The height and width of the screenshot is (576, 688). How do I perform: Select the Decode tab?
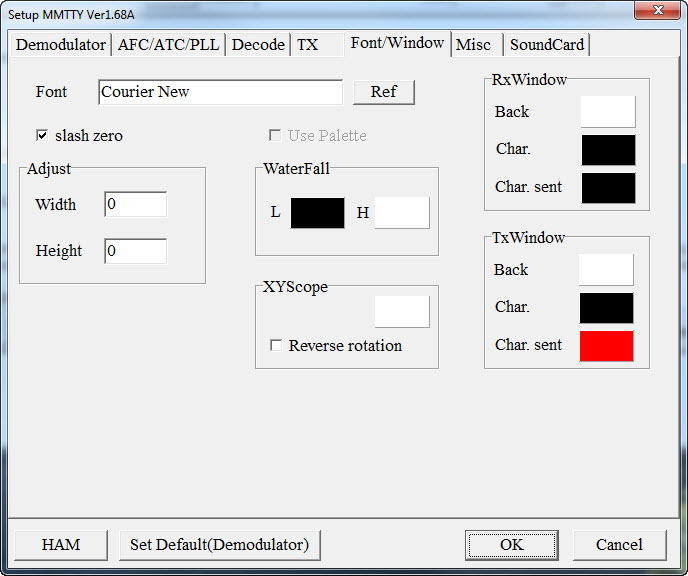tap(258, 45)
